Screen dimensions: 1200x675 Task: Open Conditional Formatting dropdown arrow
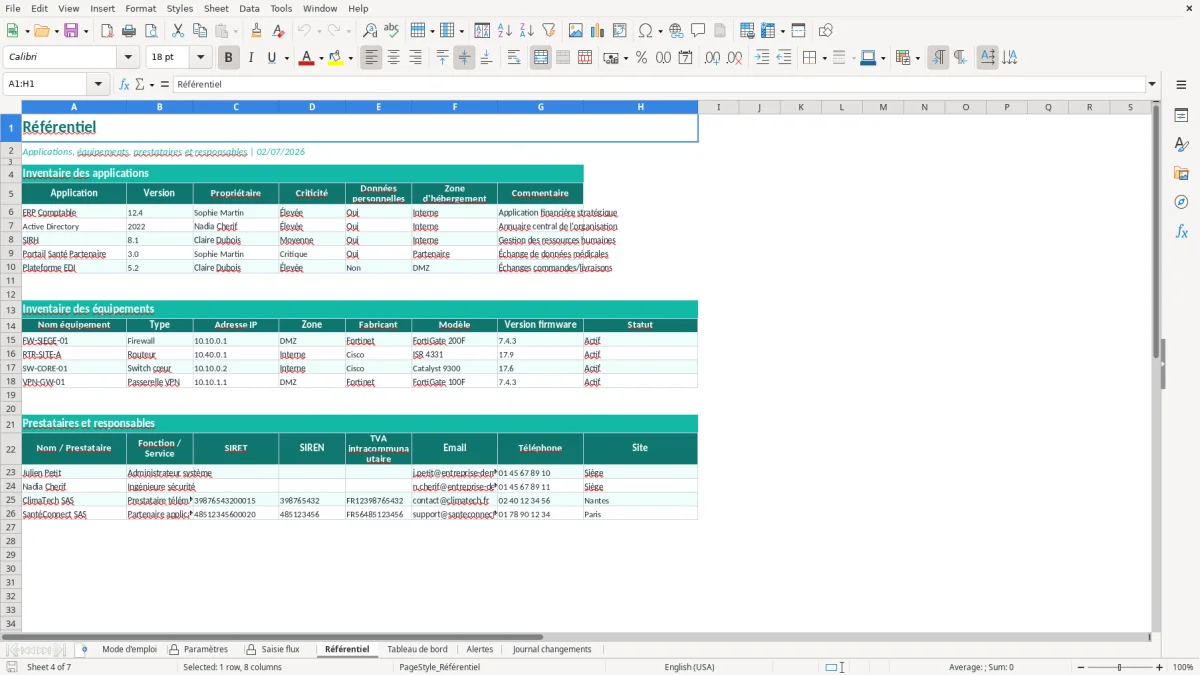[917, 58]
